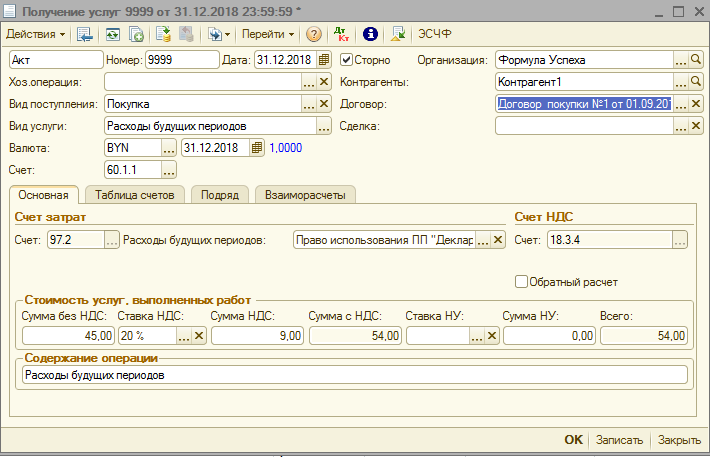Enable the Обратный расчет checkbox
710x457 pixels.
521,282
